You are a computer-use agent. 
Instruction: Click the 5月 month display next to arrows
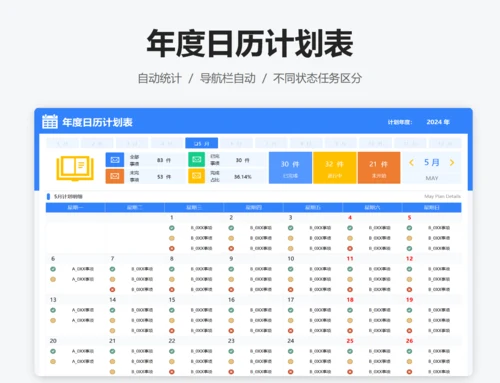432,162
